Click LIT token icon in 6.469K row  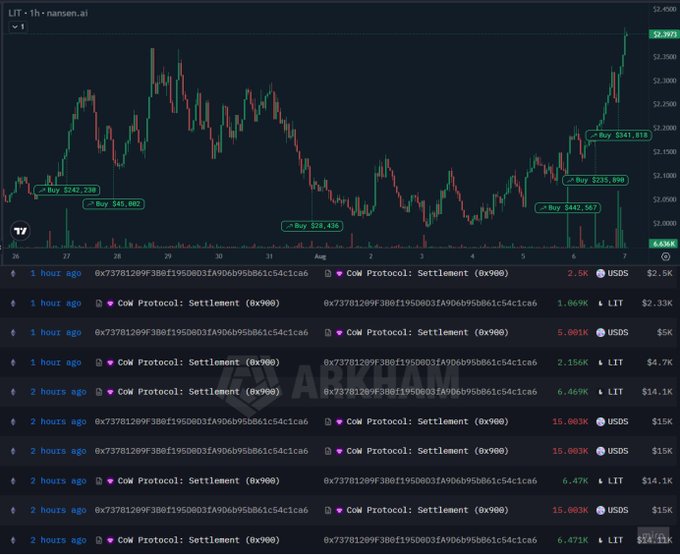(601, 392)
